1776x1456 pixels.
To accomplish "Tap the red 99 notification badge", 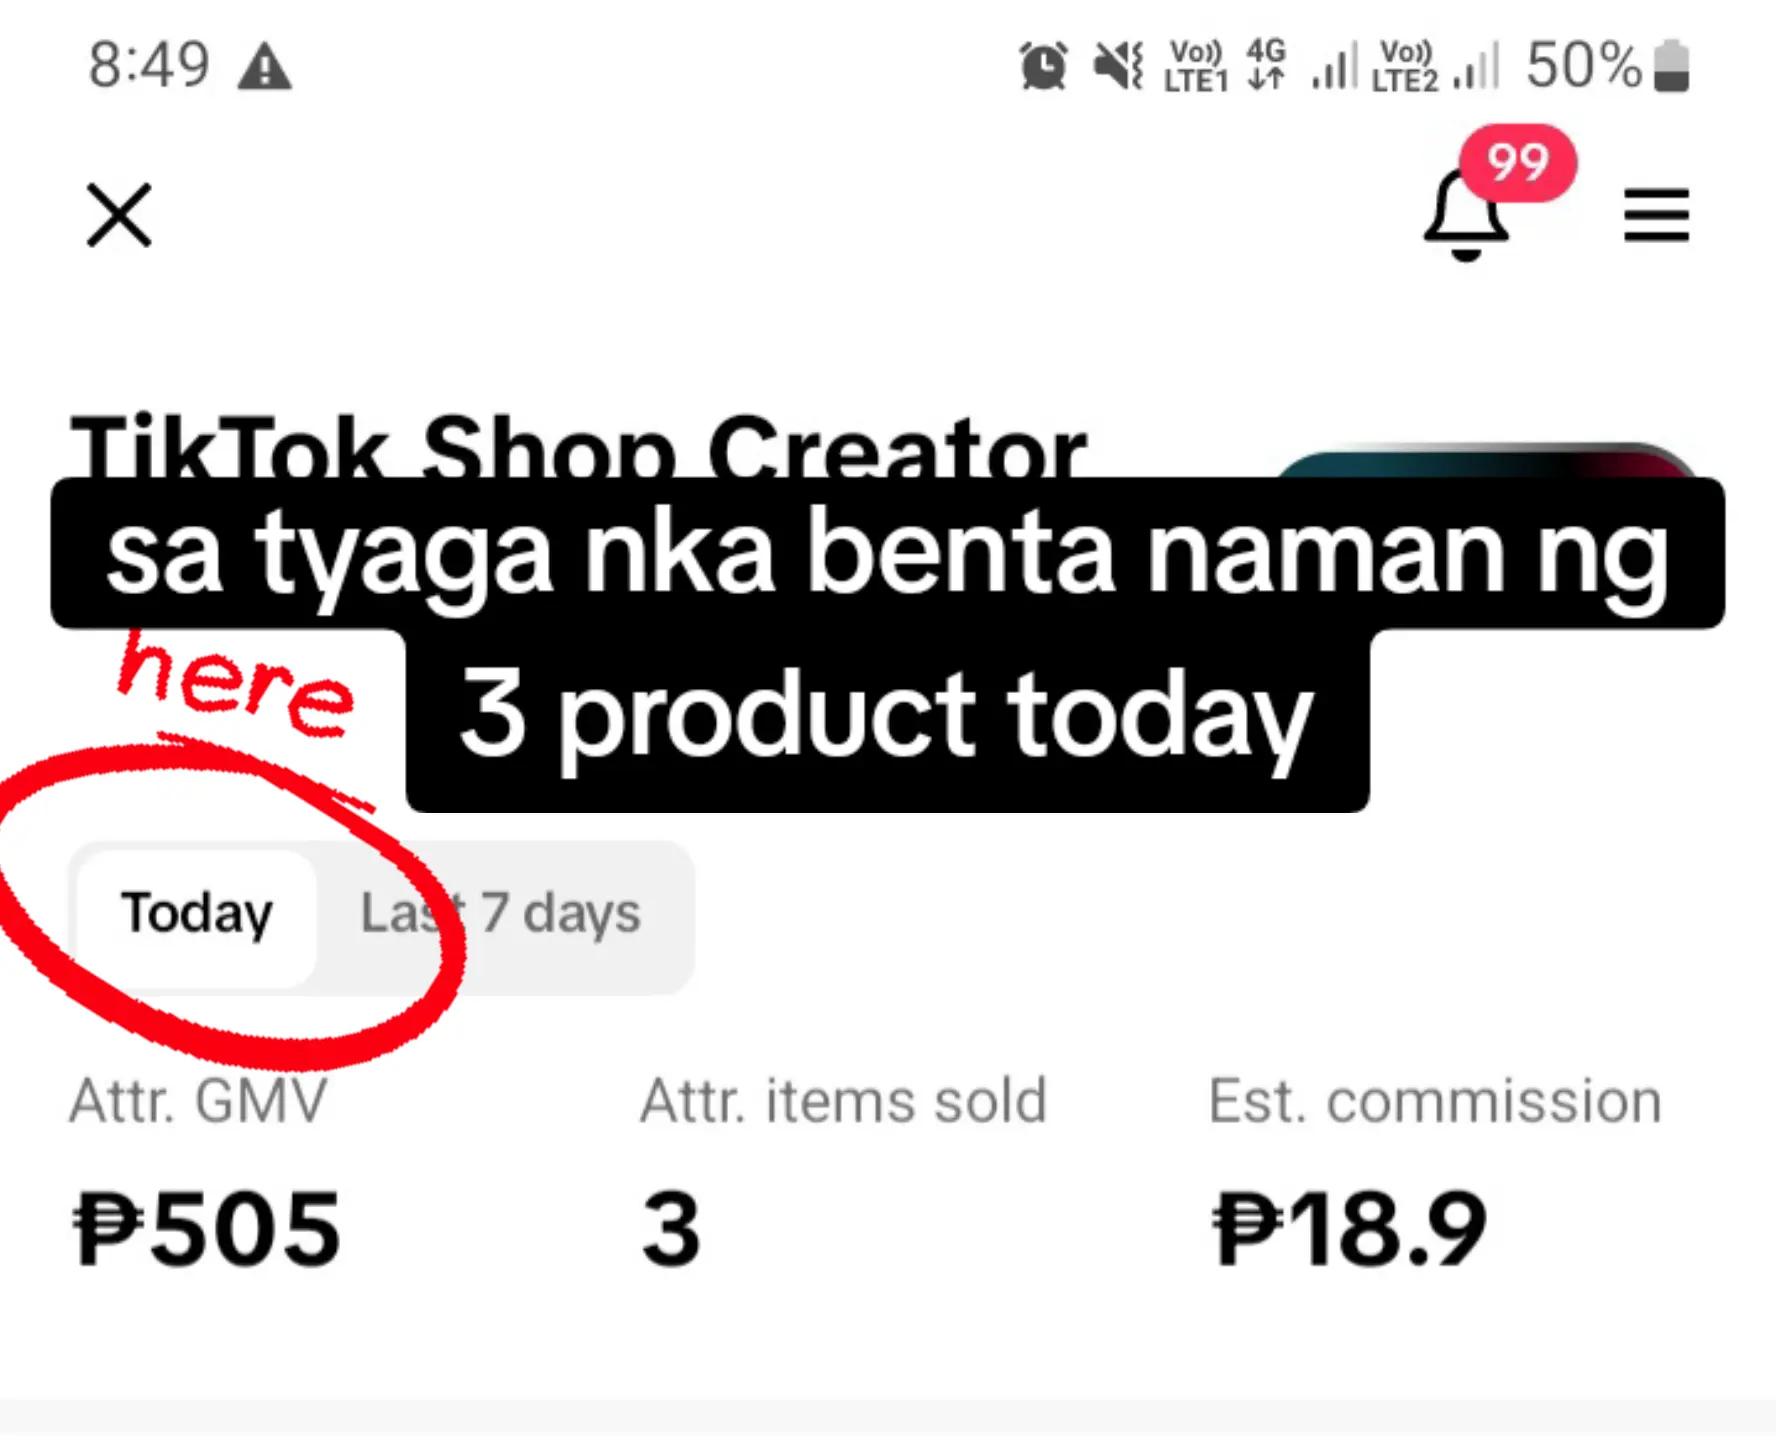I will pos(1517,163).
